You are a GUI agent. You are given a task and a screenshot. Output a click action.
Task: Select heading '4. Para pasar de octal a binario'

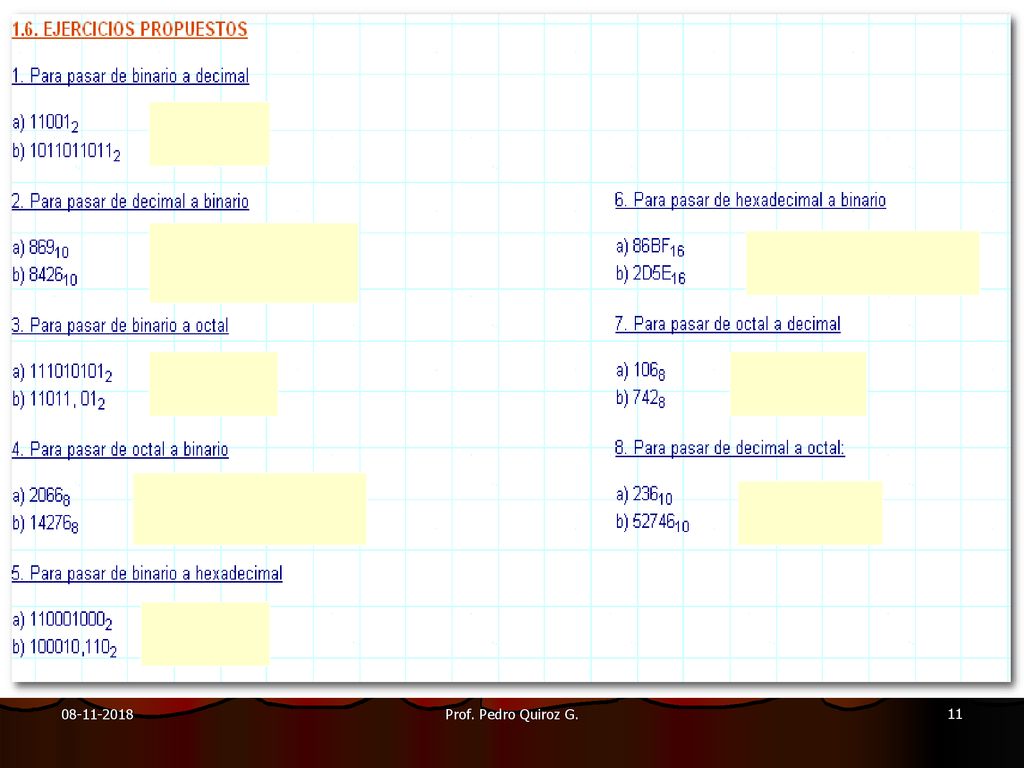tap(120, 449)
